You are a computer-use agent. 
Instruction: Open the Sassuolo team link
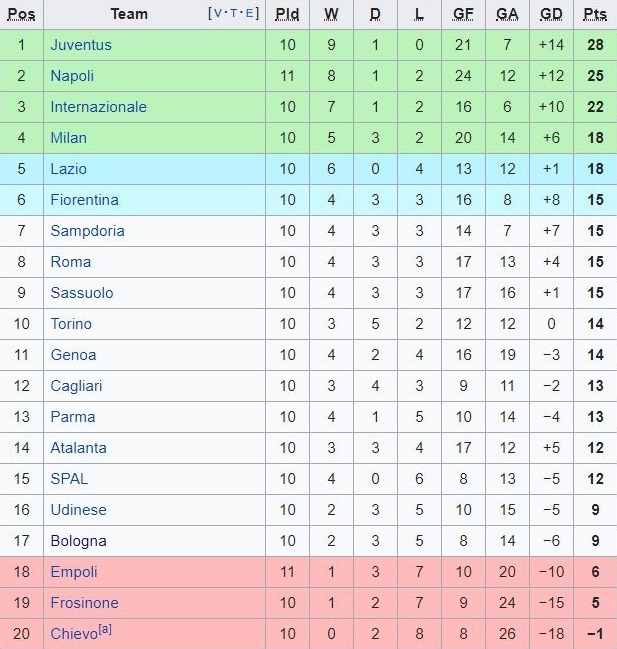tap(82, 293)
